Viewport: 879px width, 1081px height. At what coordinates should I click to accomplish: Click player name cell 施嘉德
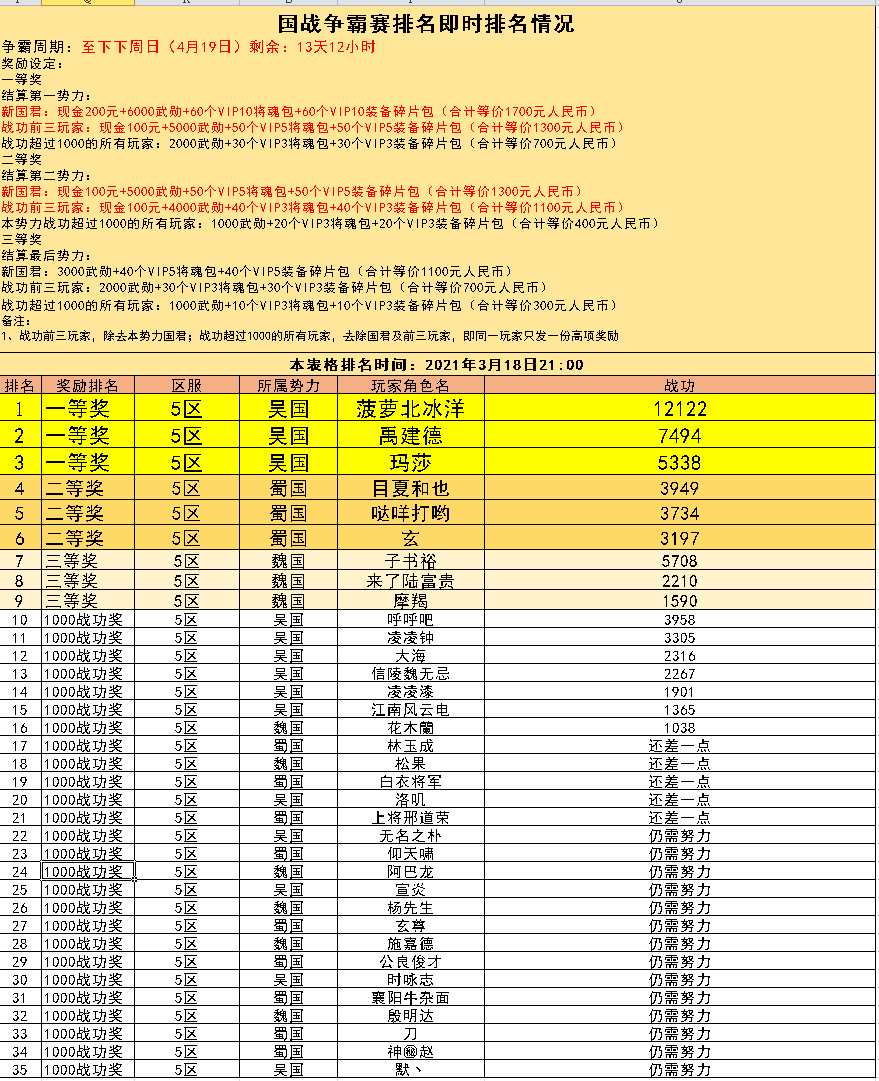coord(411,943)
